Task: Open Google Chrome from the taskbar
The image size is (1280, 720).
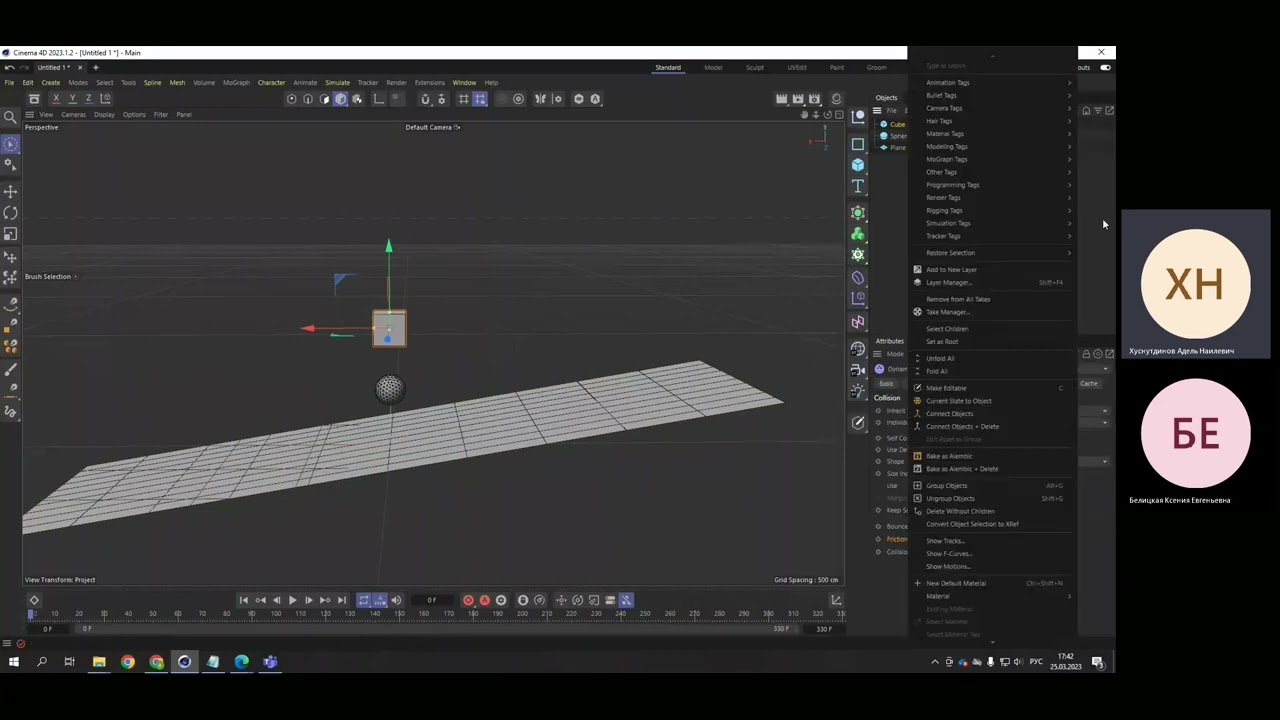Action: point(127,661)
